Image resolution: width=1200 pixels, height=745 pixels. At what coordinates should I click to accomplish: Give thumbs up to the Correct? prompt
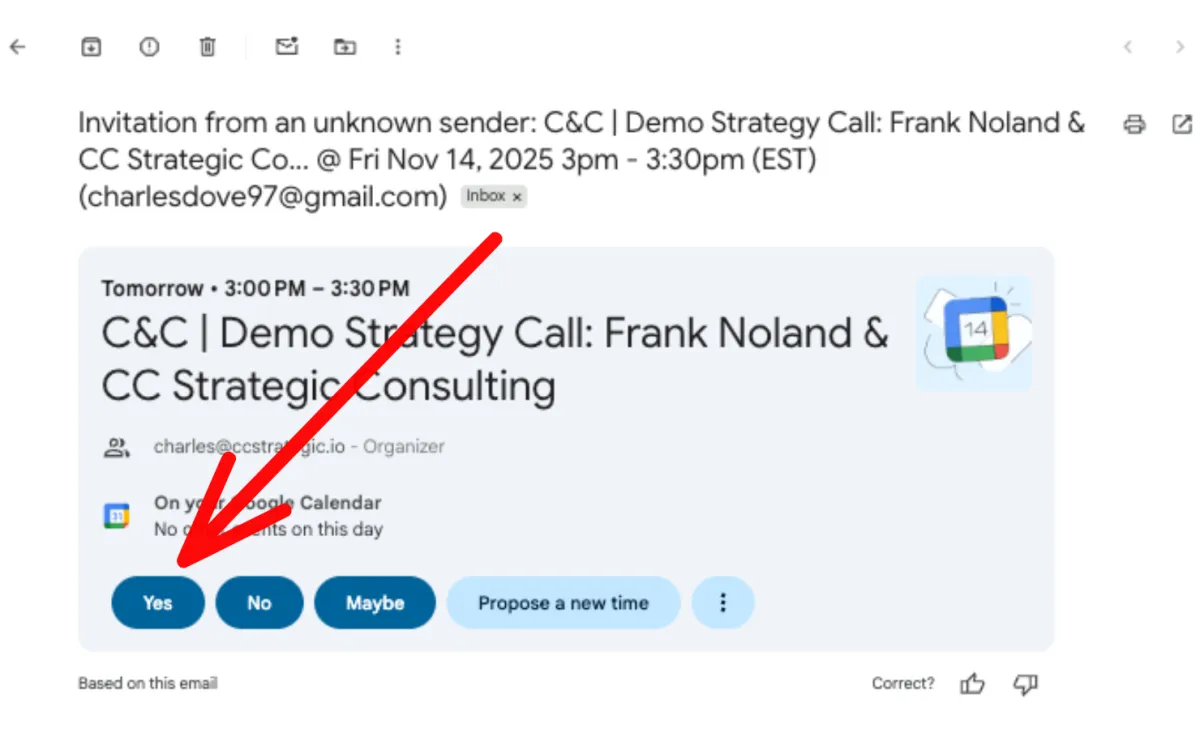(x=972, y=684)
